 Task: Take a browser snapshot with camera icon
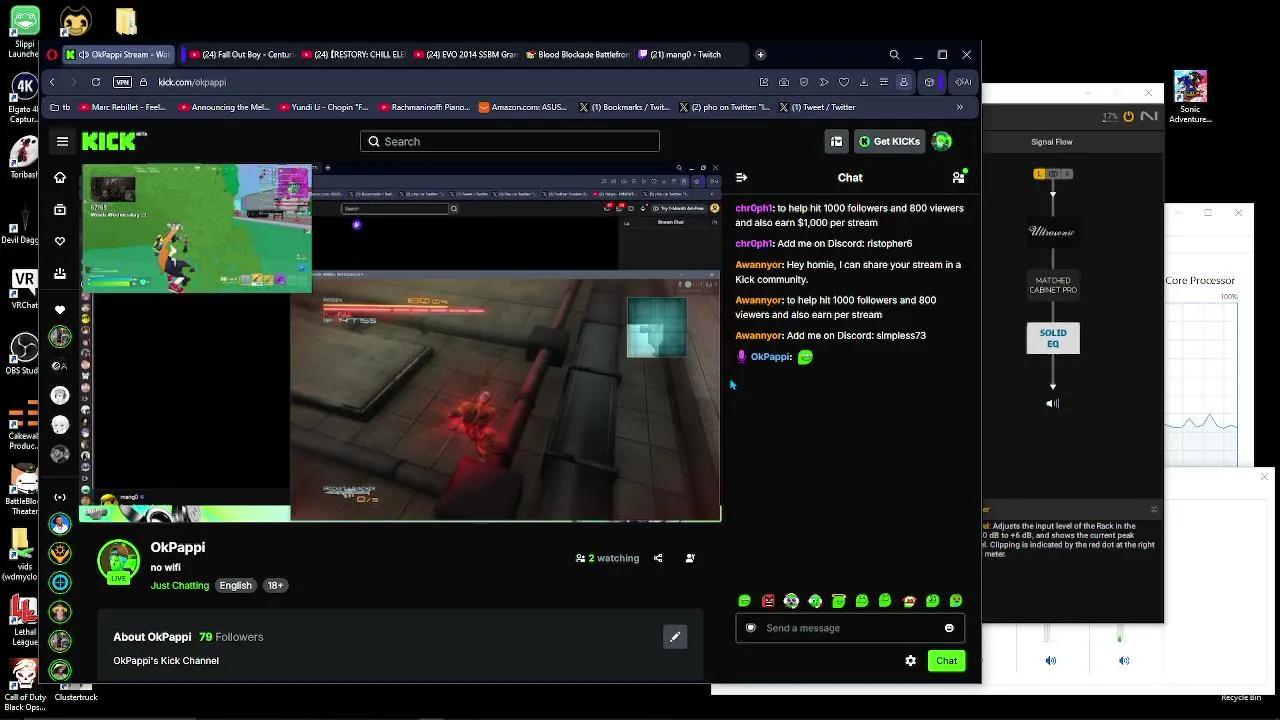tap(784, 82)
